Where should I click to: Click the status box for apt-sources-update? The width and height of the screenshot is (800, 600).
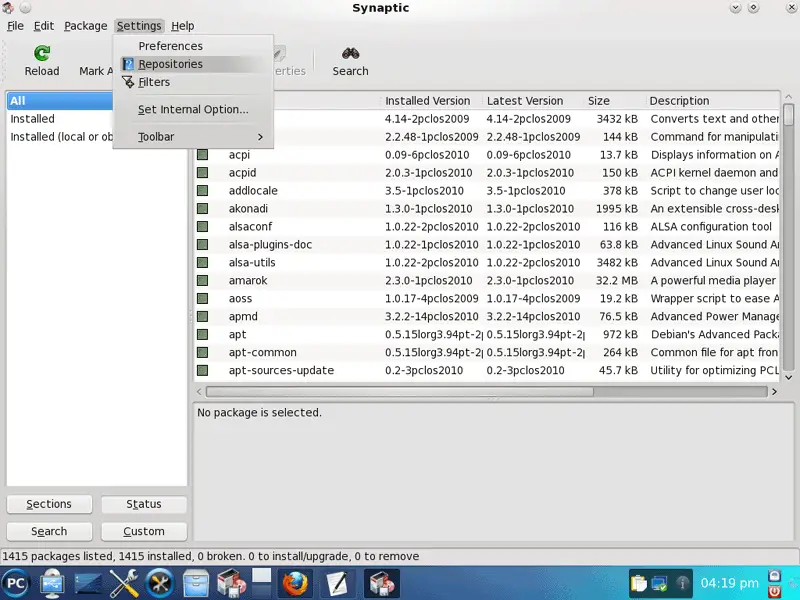[203, 370]
